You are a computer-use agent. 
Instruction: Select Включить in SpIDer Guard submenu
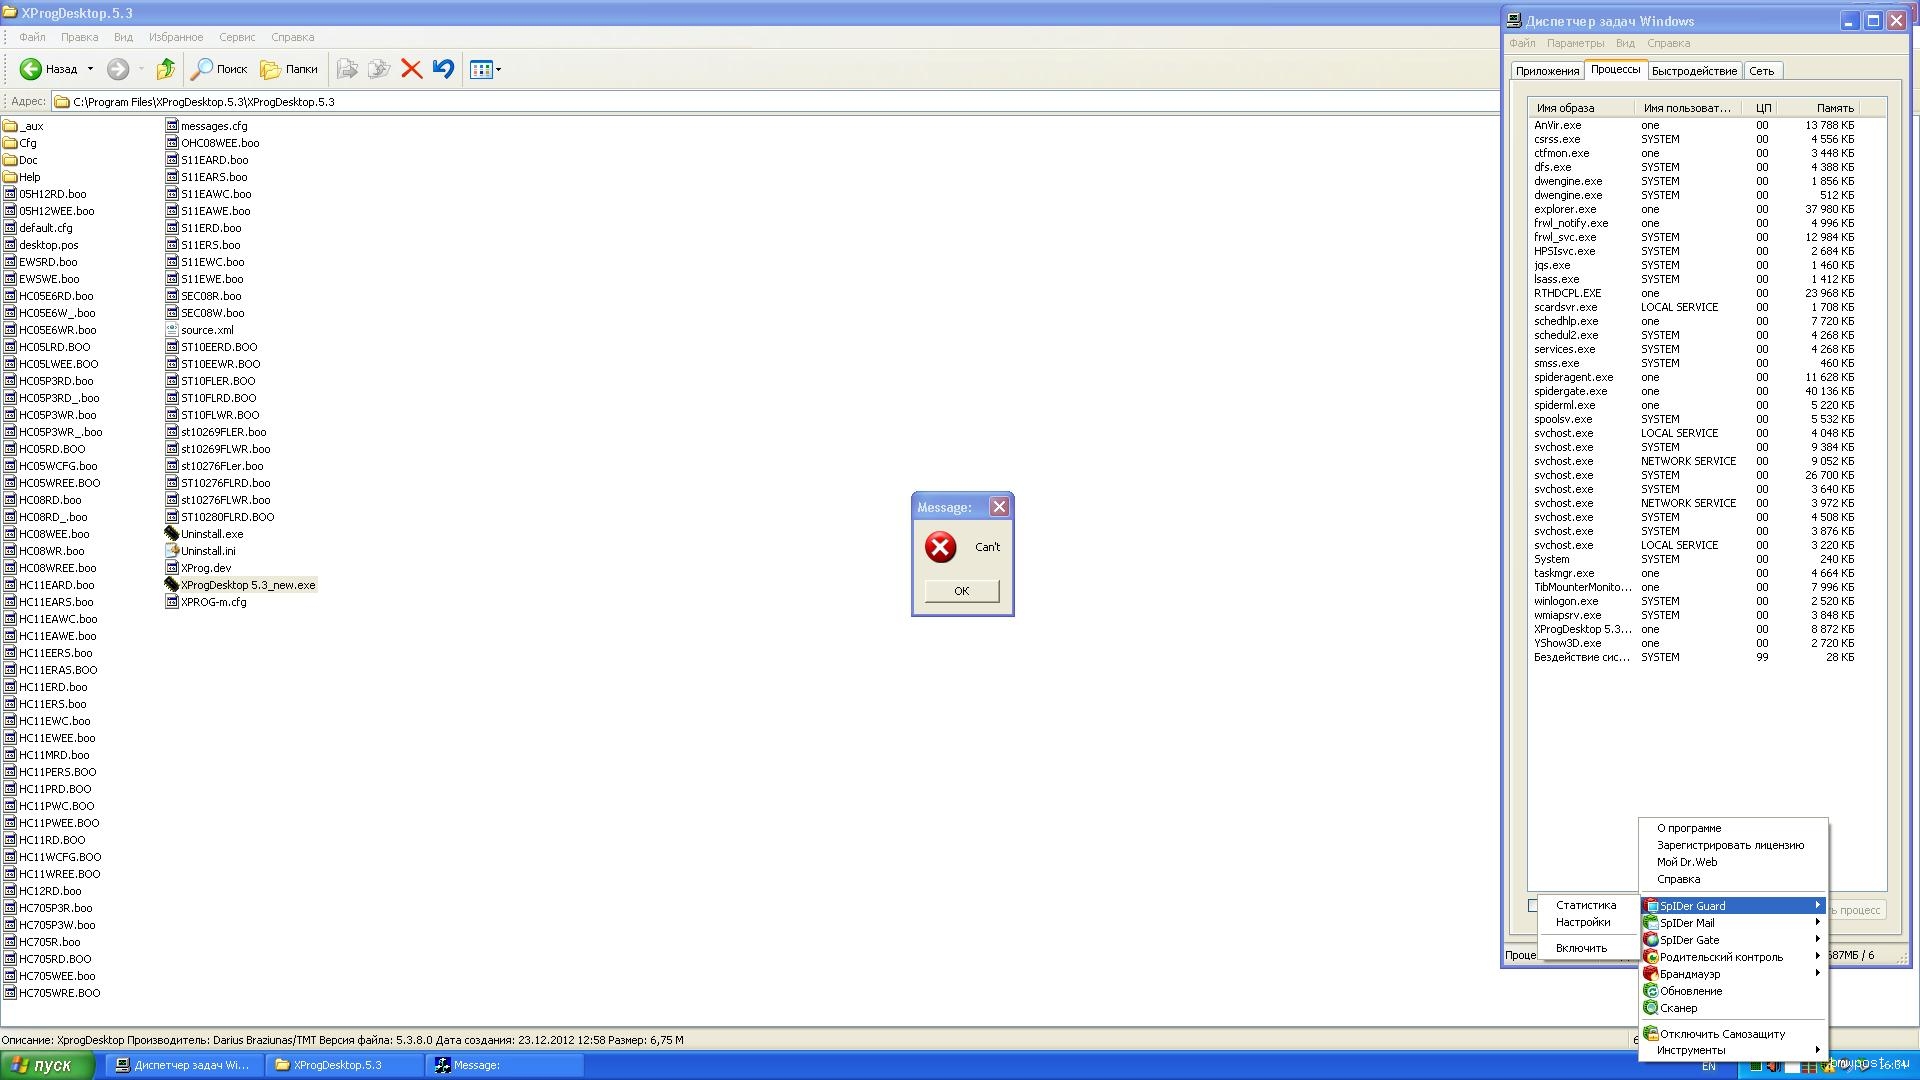[1581, 948]
